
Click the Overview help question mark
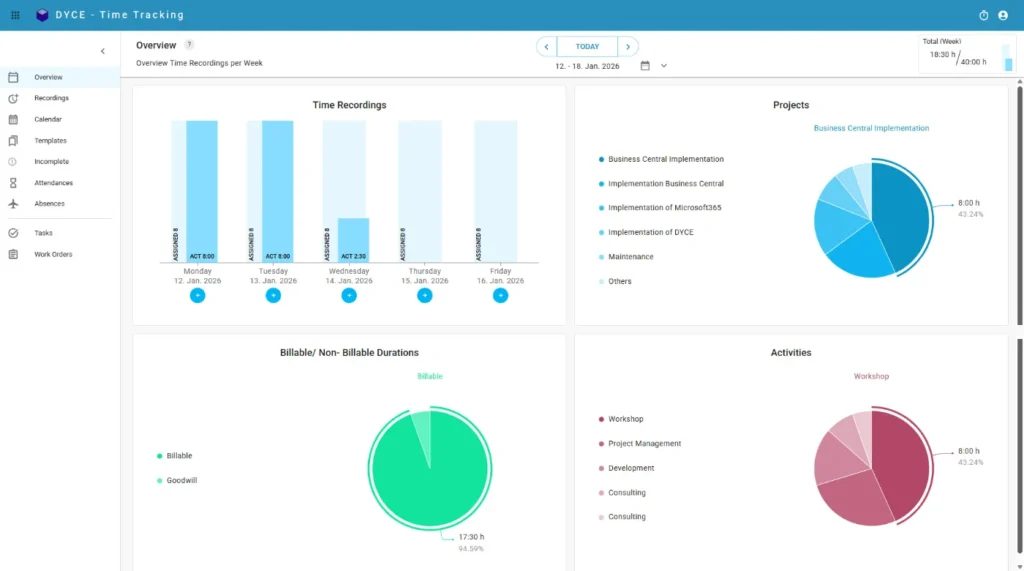point(189,44)
